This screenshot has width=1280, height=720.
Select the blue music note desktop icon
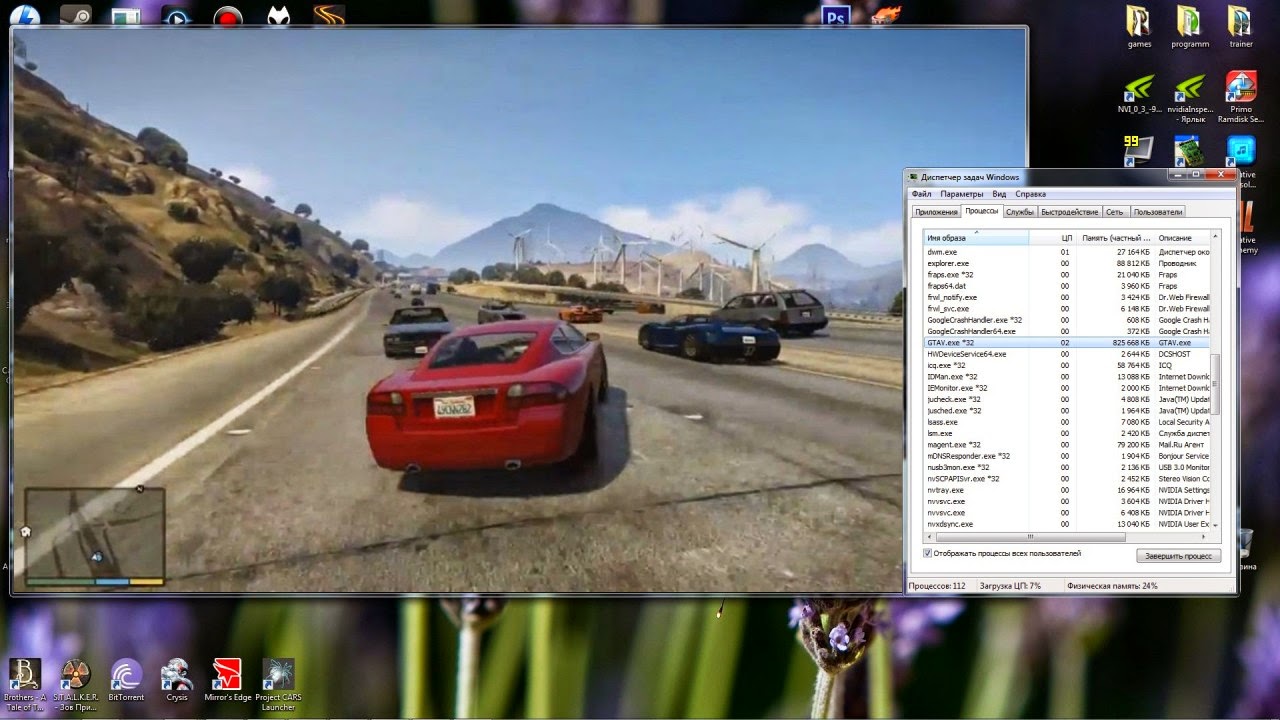click(x=1241, y=151)
